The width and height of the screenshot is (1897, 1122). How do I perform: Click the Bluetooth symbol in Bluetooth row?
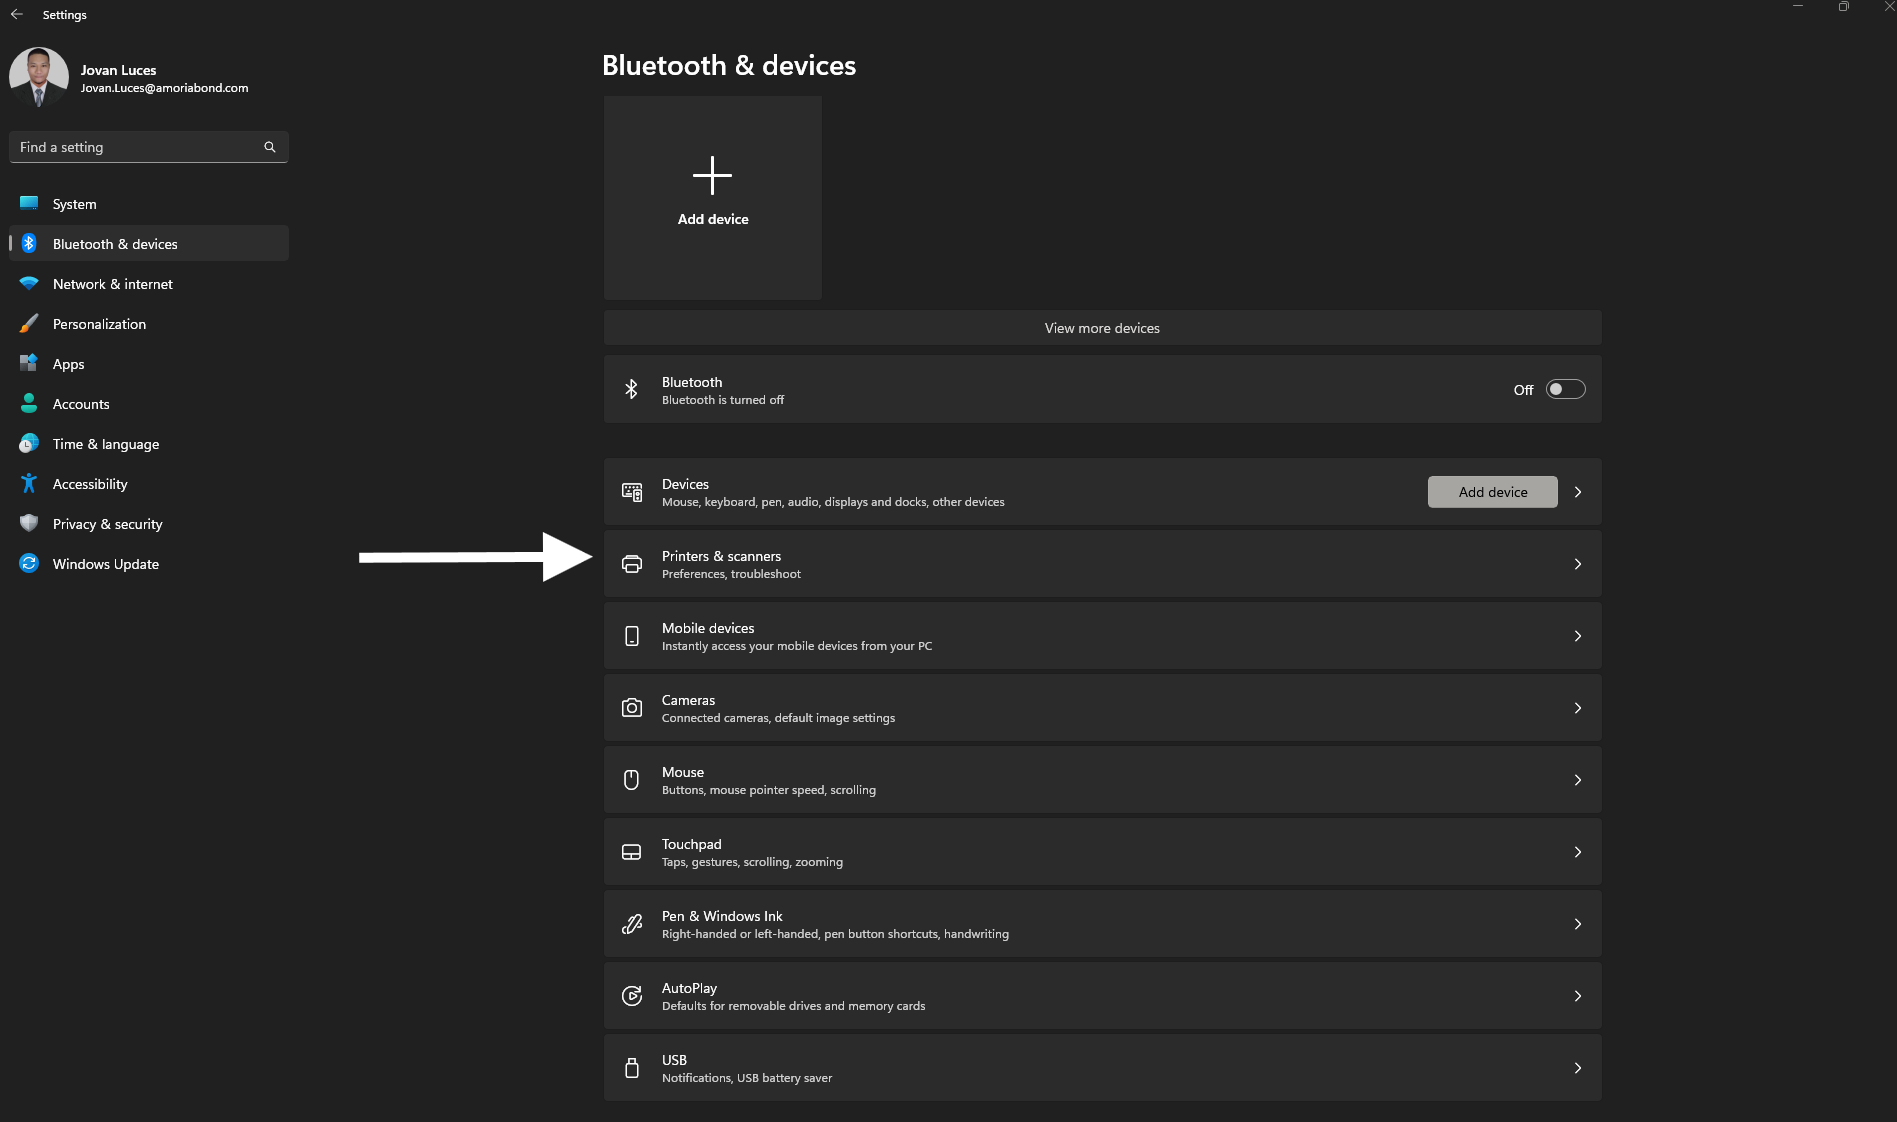point(631,390)
